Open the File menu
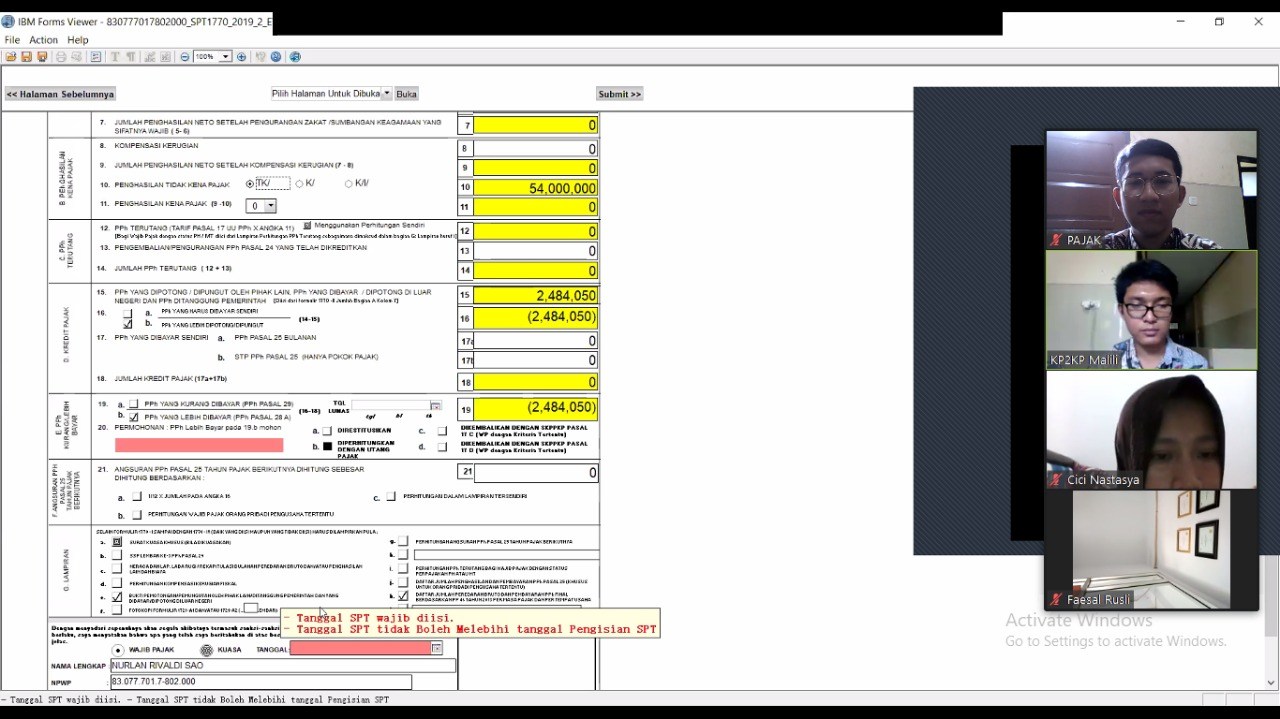 12,40
